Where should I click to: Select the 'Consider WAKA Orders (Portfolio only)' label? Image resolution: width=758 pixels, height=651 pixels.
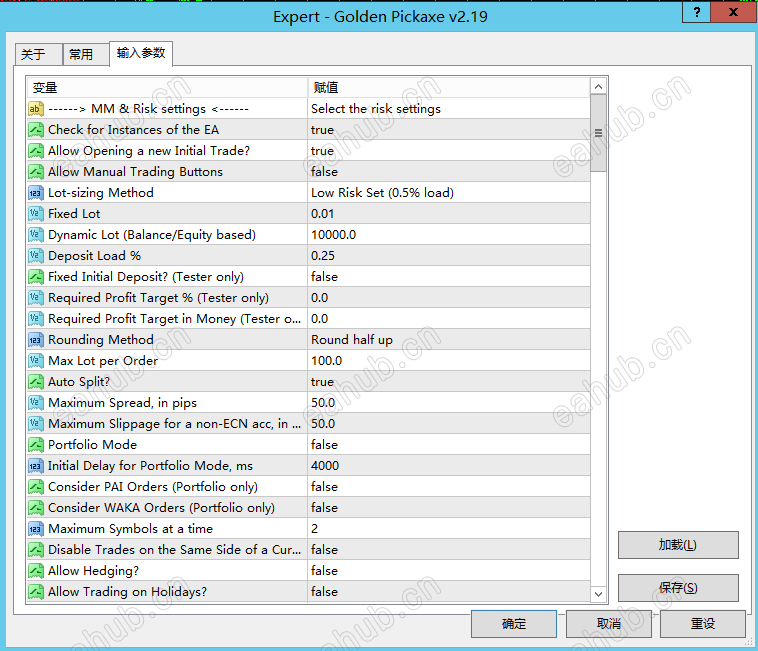tap(161, 508)
